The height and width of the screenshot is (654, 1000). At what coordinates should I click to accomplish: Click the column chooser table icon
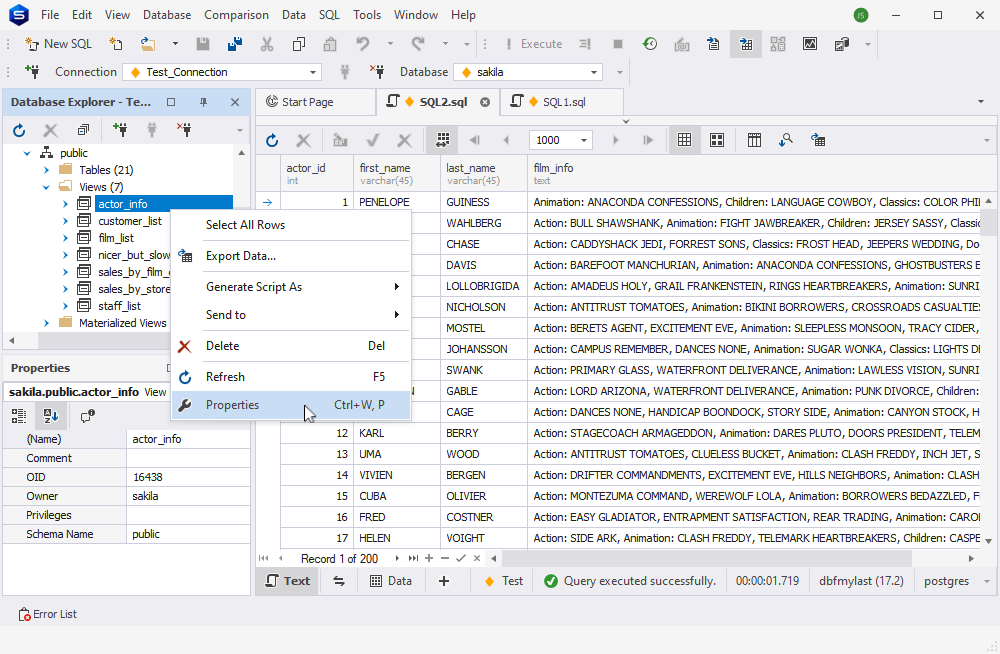tap(754, 140)
